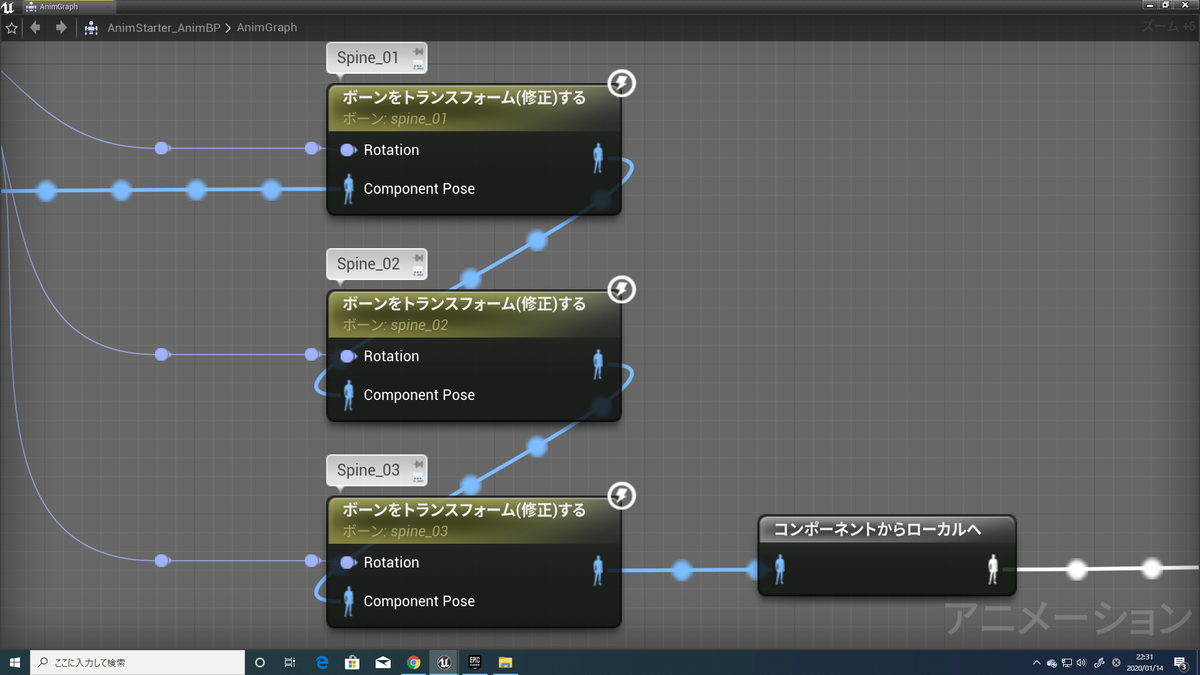Click the Windows search input field
This screenshot has width=1200, height=675.
[x=137, y=662]
